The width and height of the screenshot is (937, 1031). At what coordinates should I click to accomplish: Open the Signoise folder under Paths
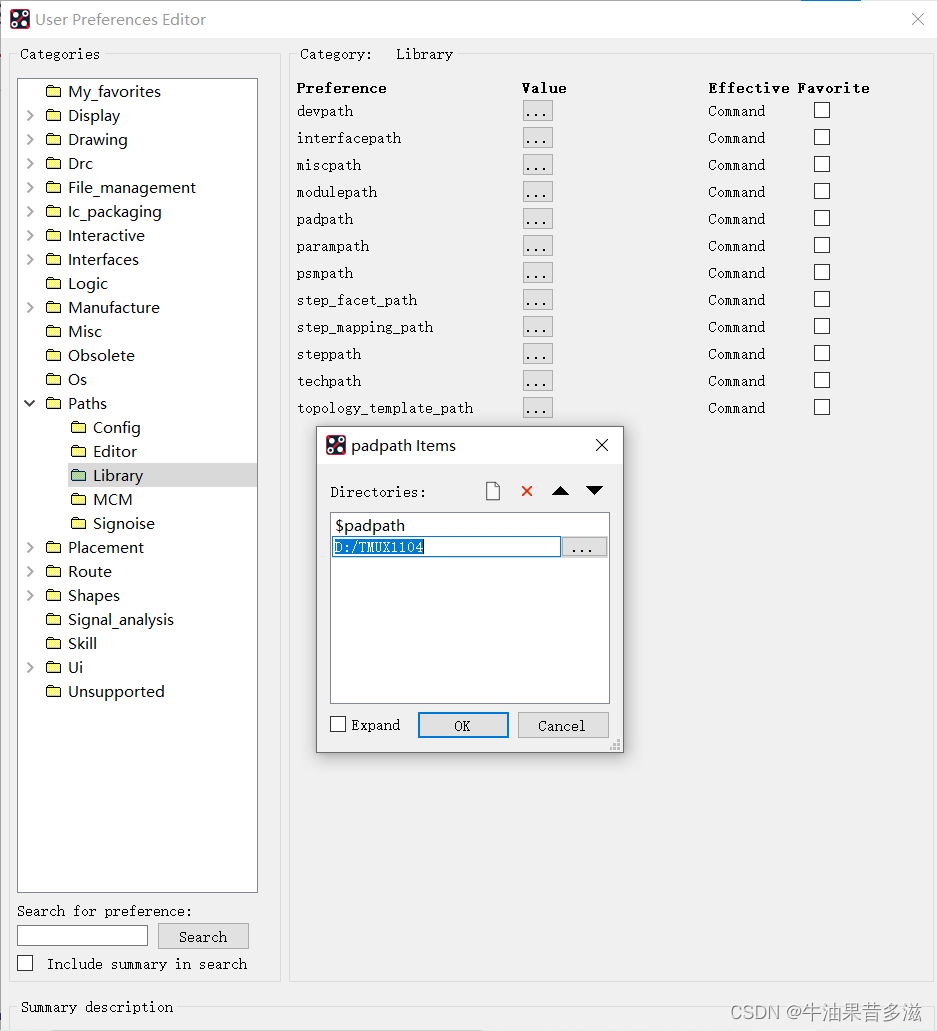click(x=123, y=524)
